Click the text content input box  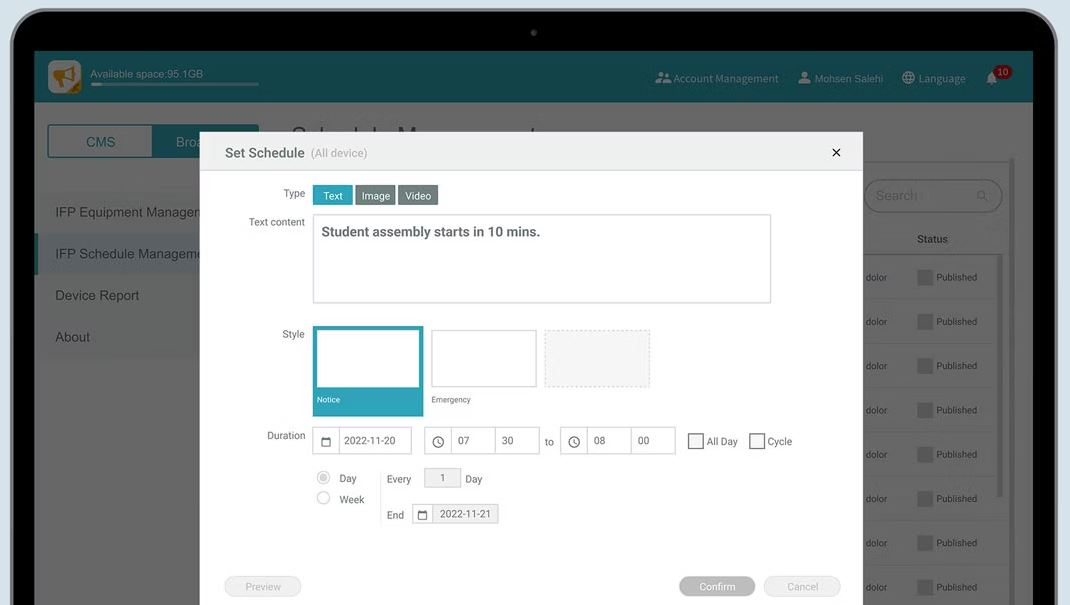pyautogui.click(x=541, y=259)
